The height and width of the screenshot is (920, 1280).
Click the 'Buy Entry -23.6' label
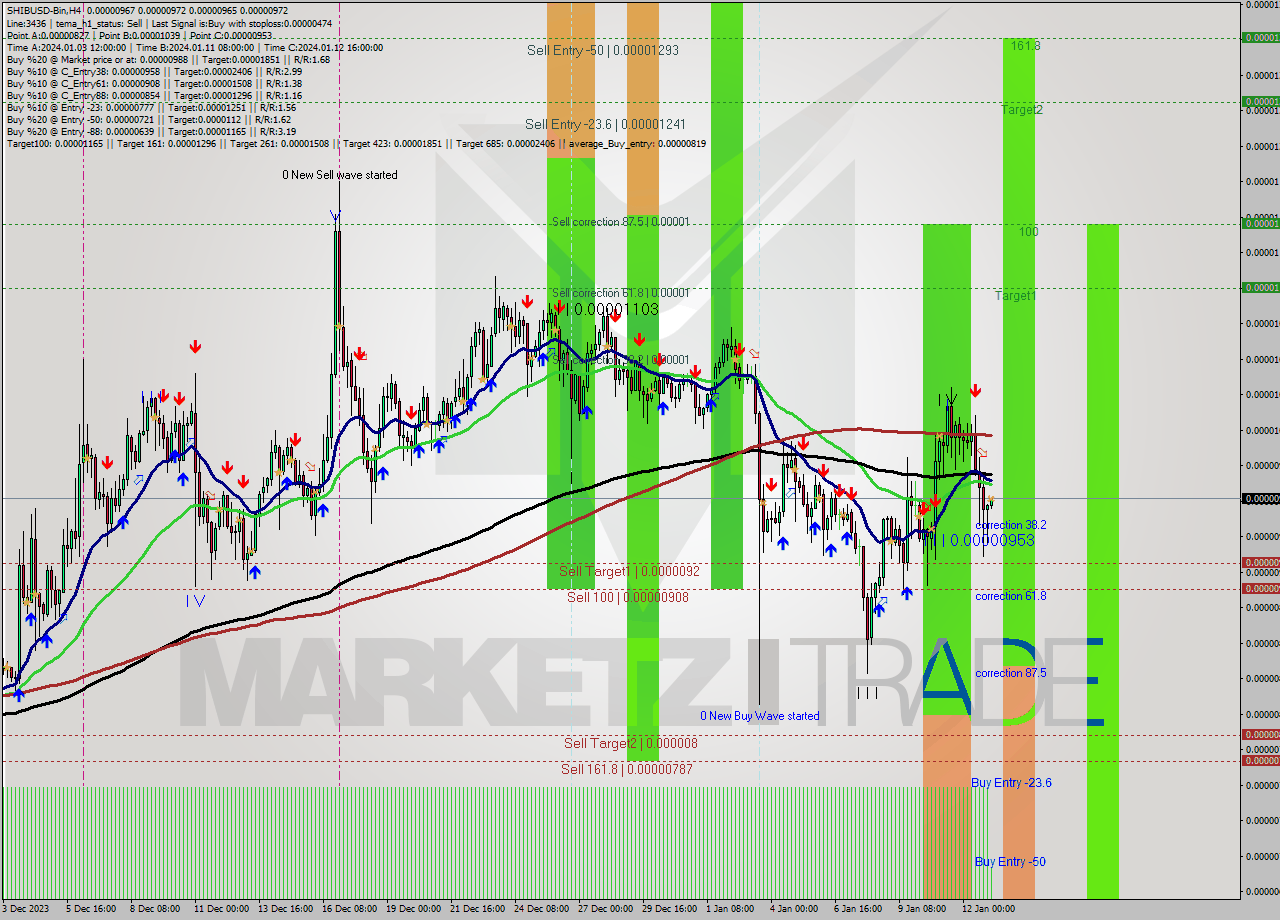point(1011,783)
